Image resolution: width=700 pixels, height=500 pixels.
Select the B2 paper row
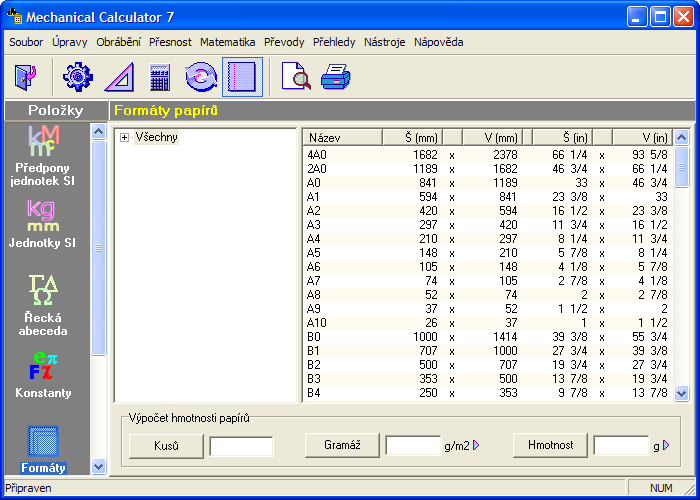pos(488,365)
